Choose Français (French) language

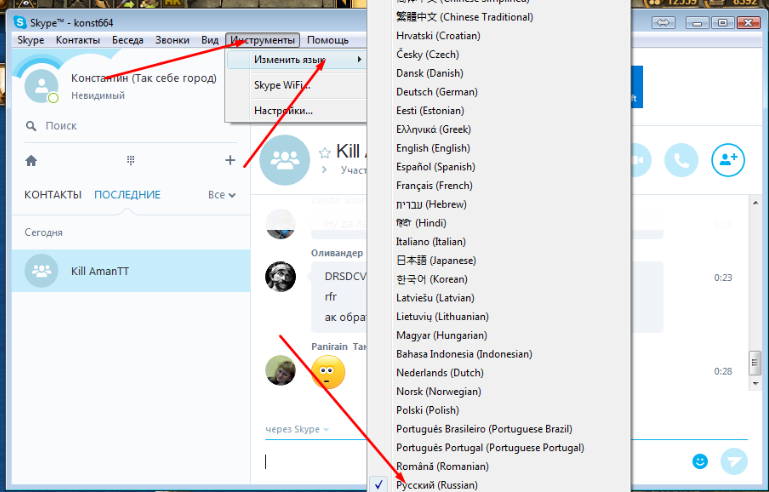435,185
